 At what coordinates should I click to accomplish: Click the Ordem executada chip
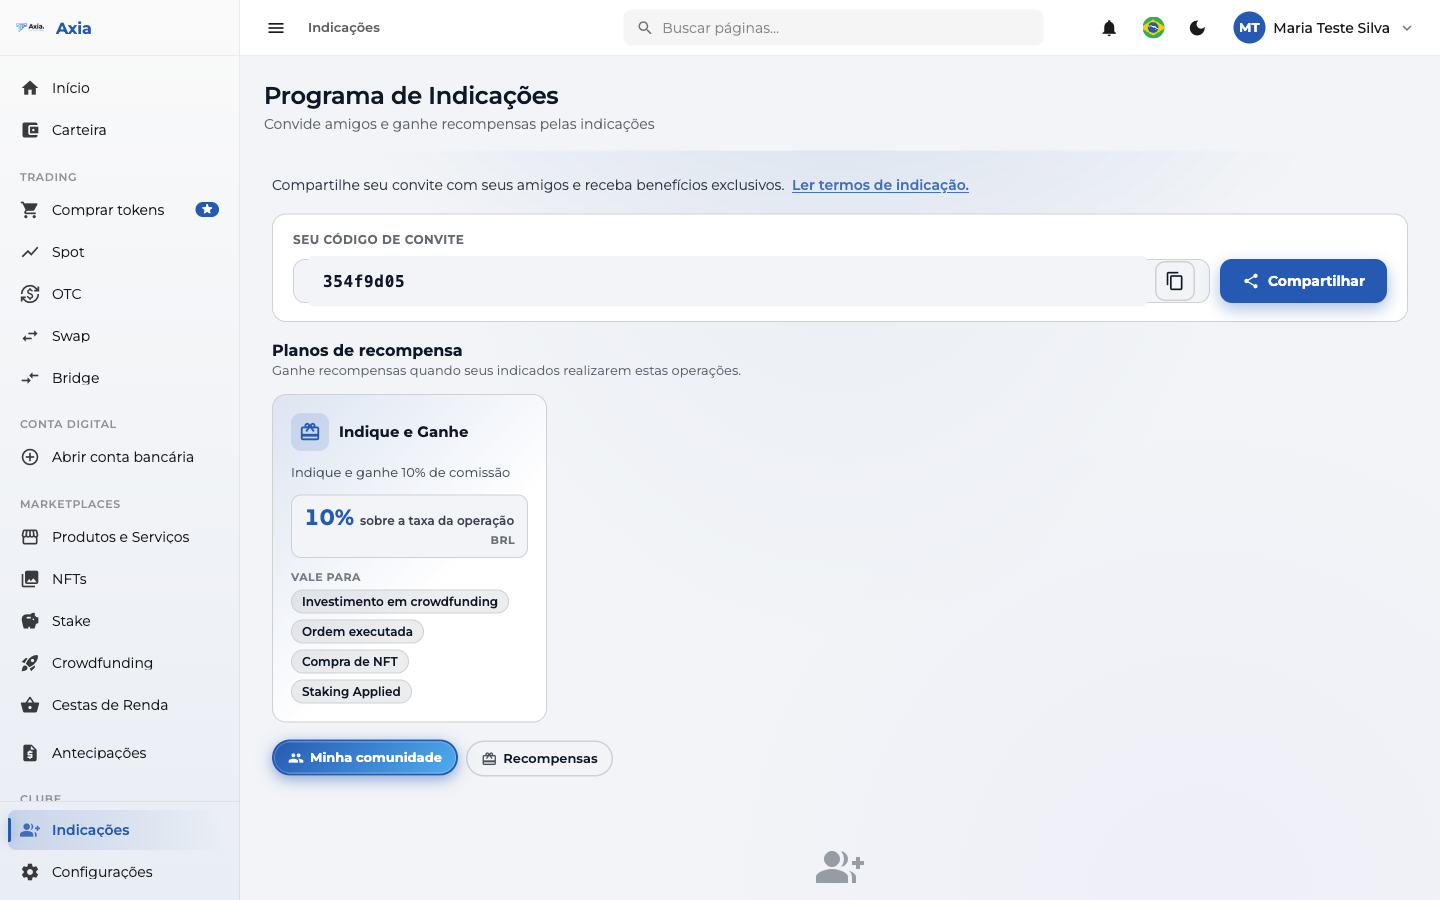point(357,631)
